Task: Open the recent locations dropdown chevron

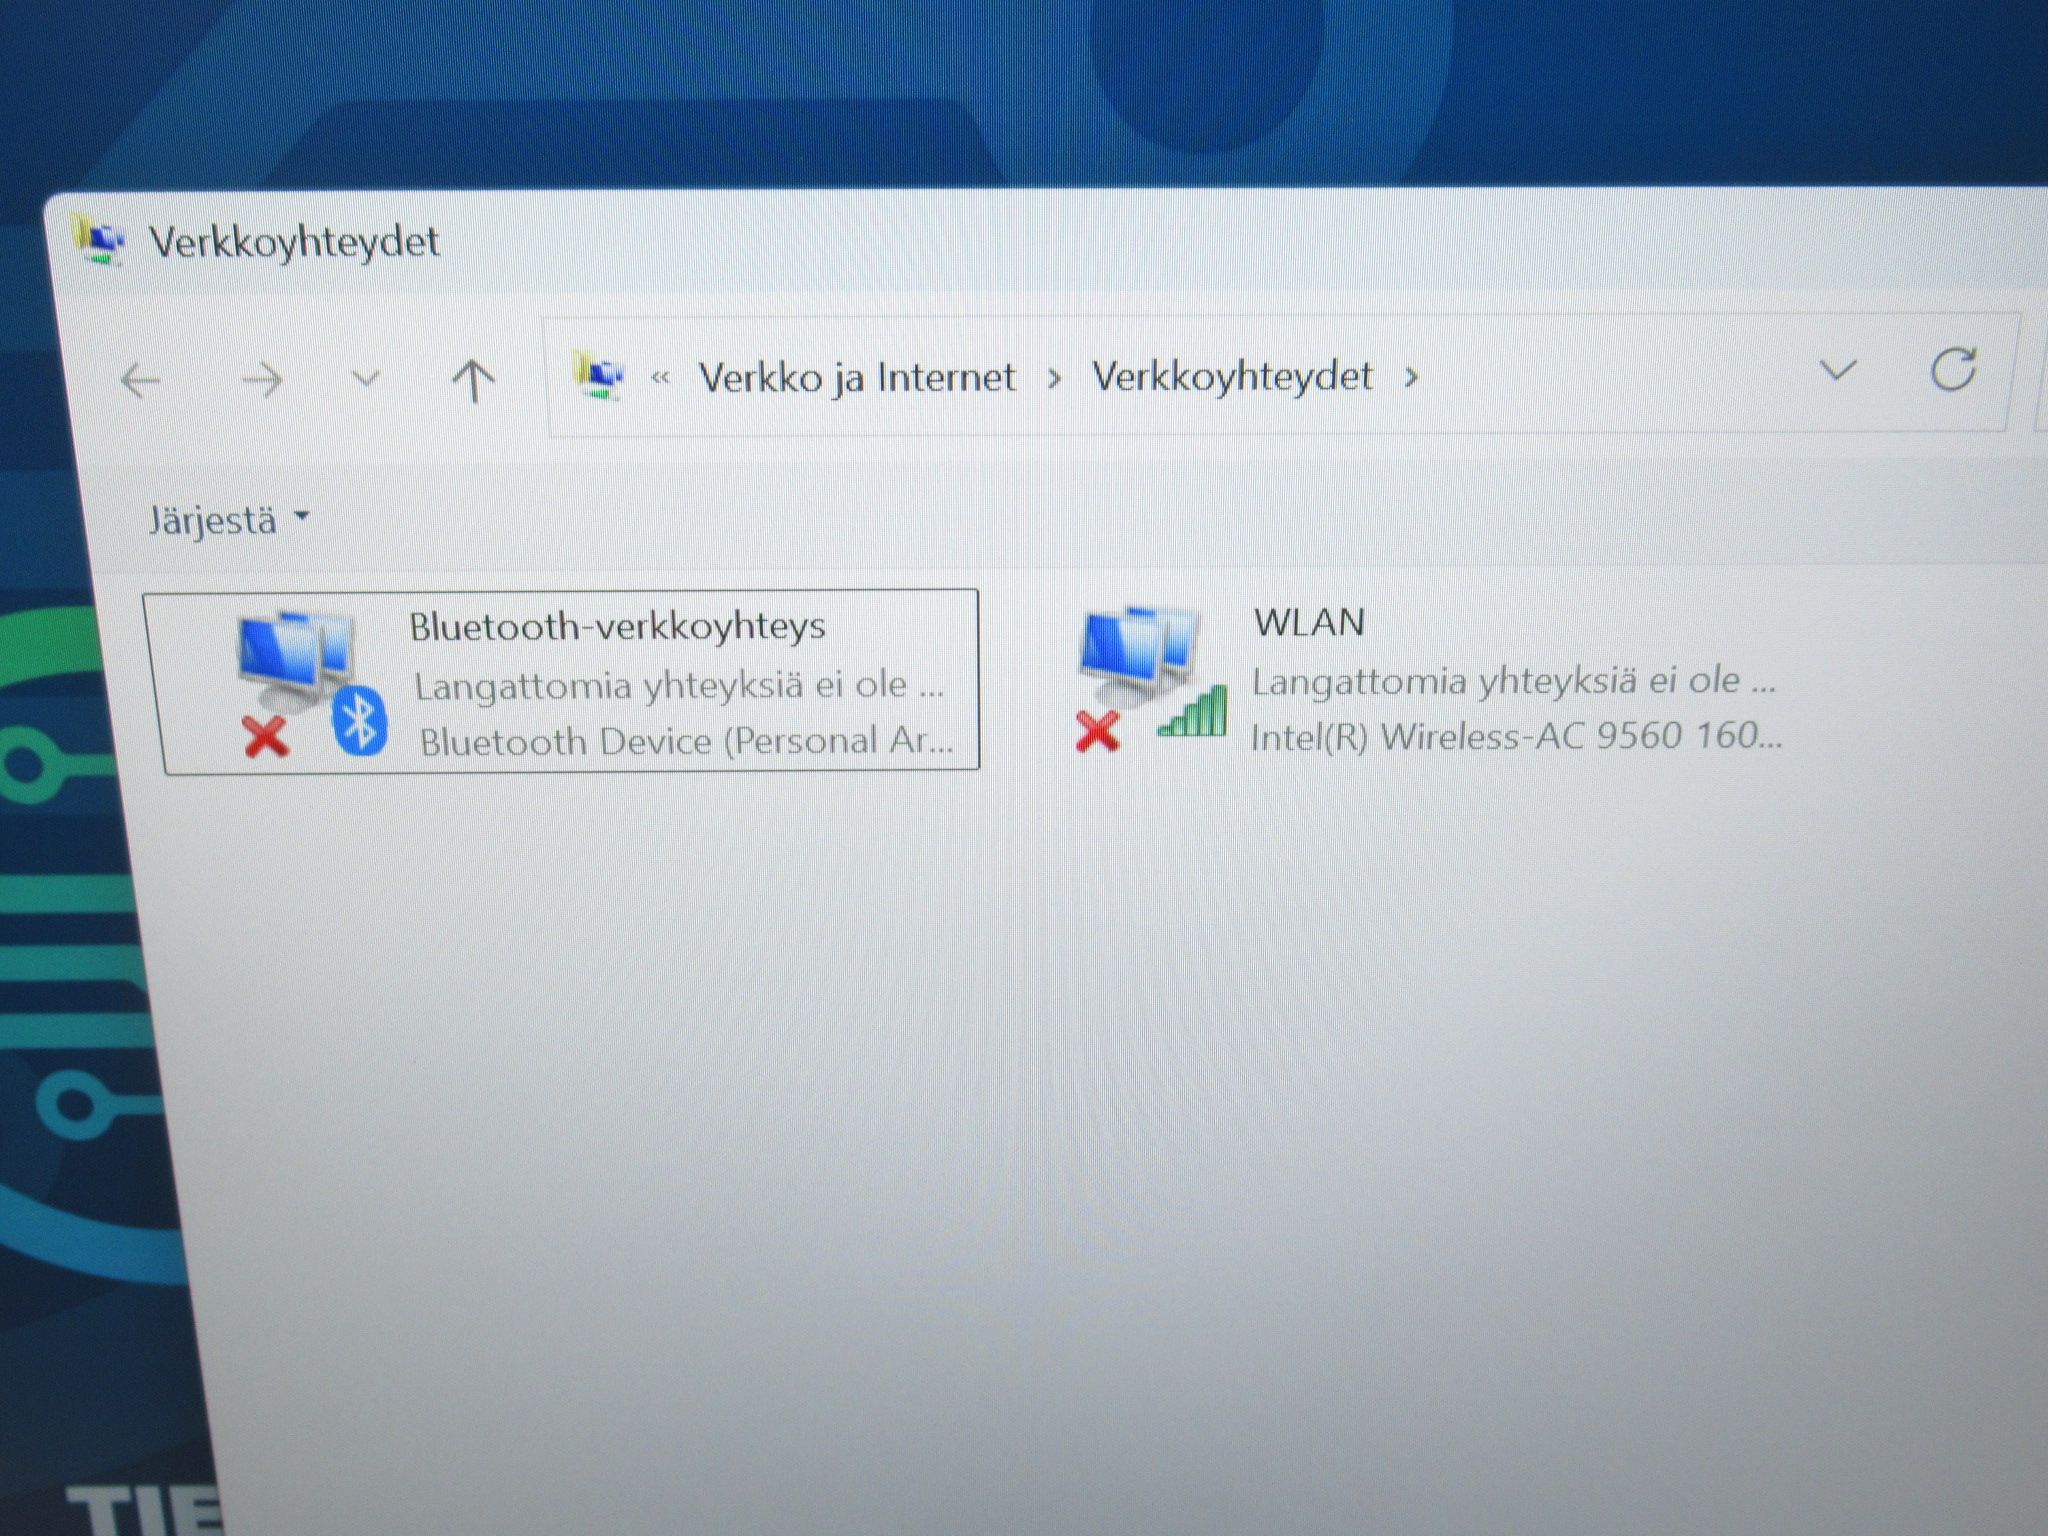Action: coord(366,380)
